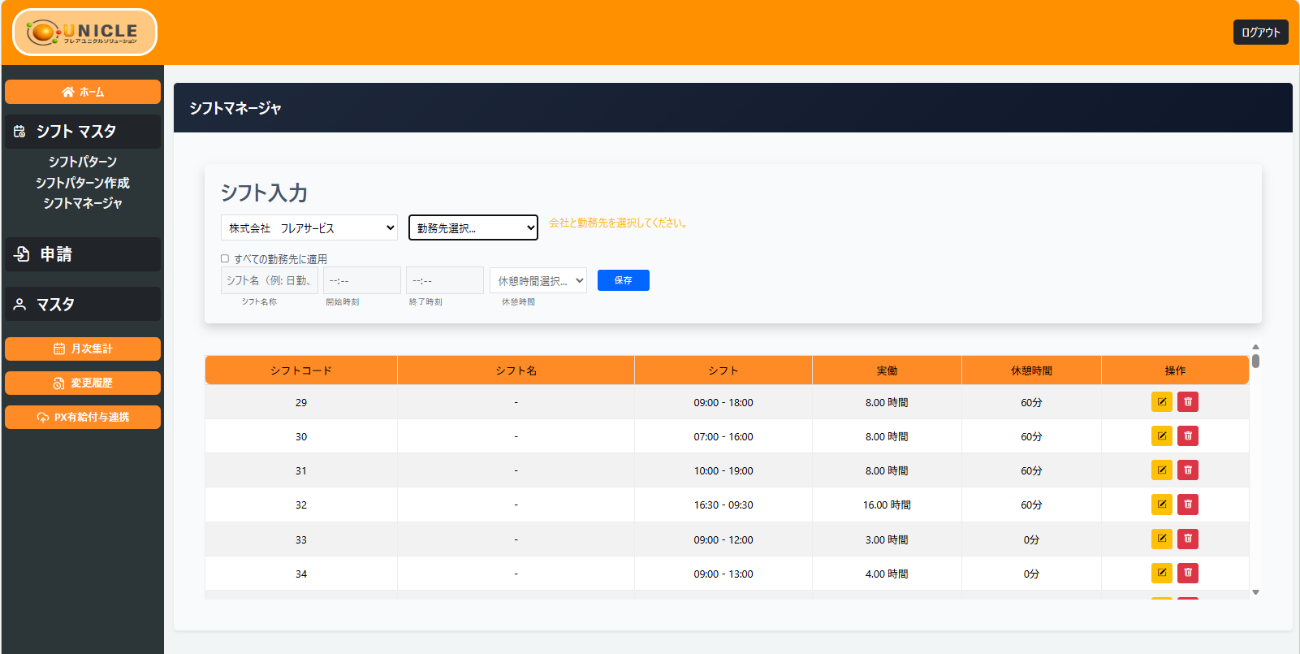1300x654 pixels.
Task: Remove shift code 30 via trash icon
Action: click(1187, 436)
